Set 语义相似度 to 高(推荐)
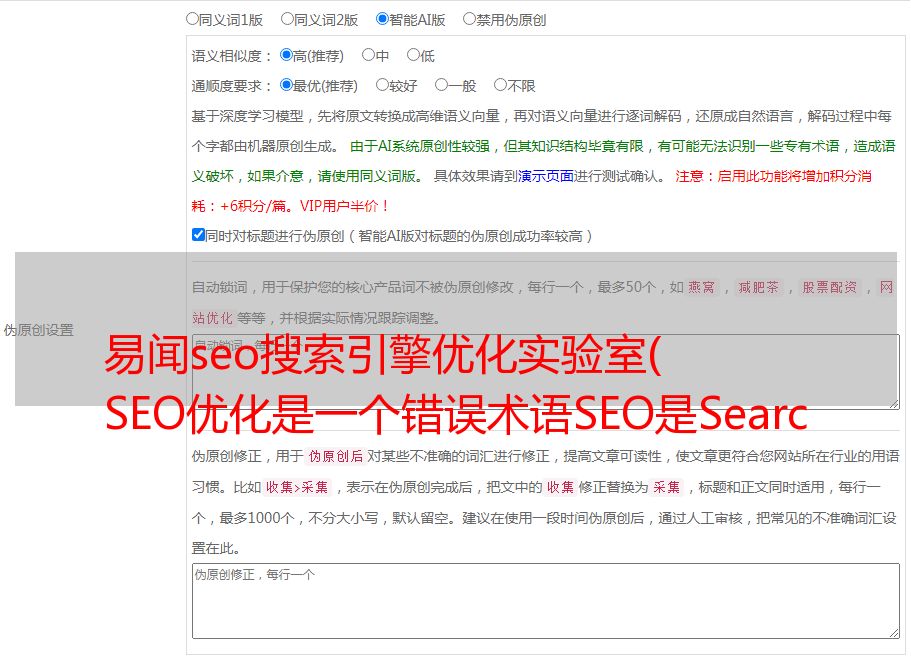Image resolution: width=911 pixels, height=658 pixels. pyautogui.click(x=286, y=55)
